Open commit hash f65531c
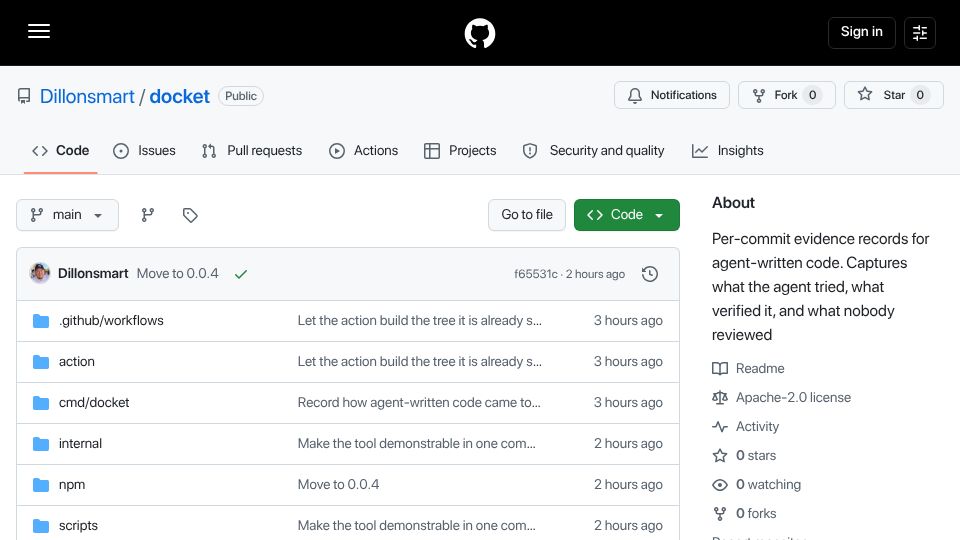 [536, 274]
